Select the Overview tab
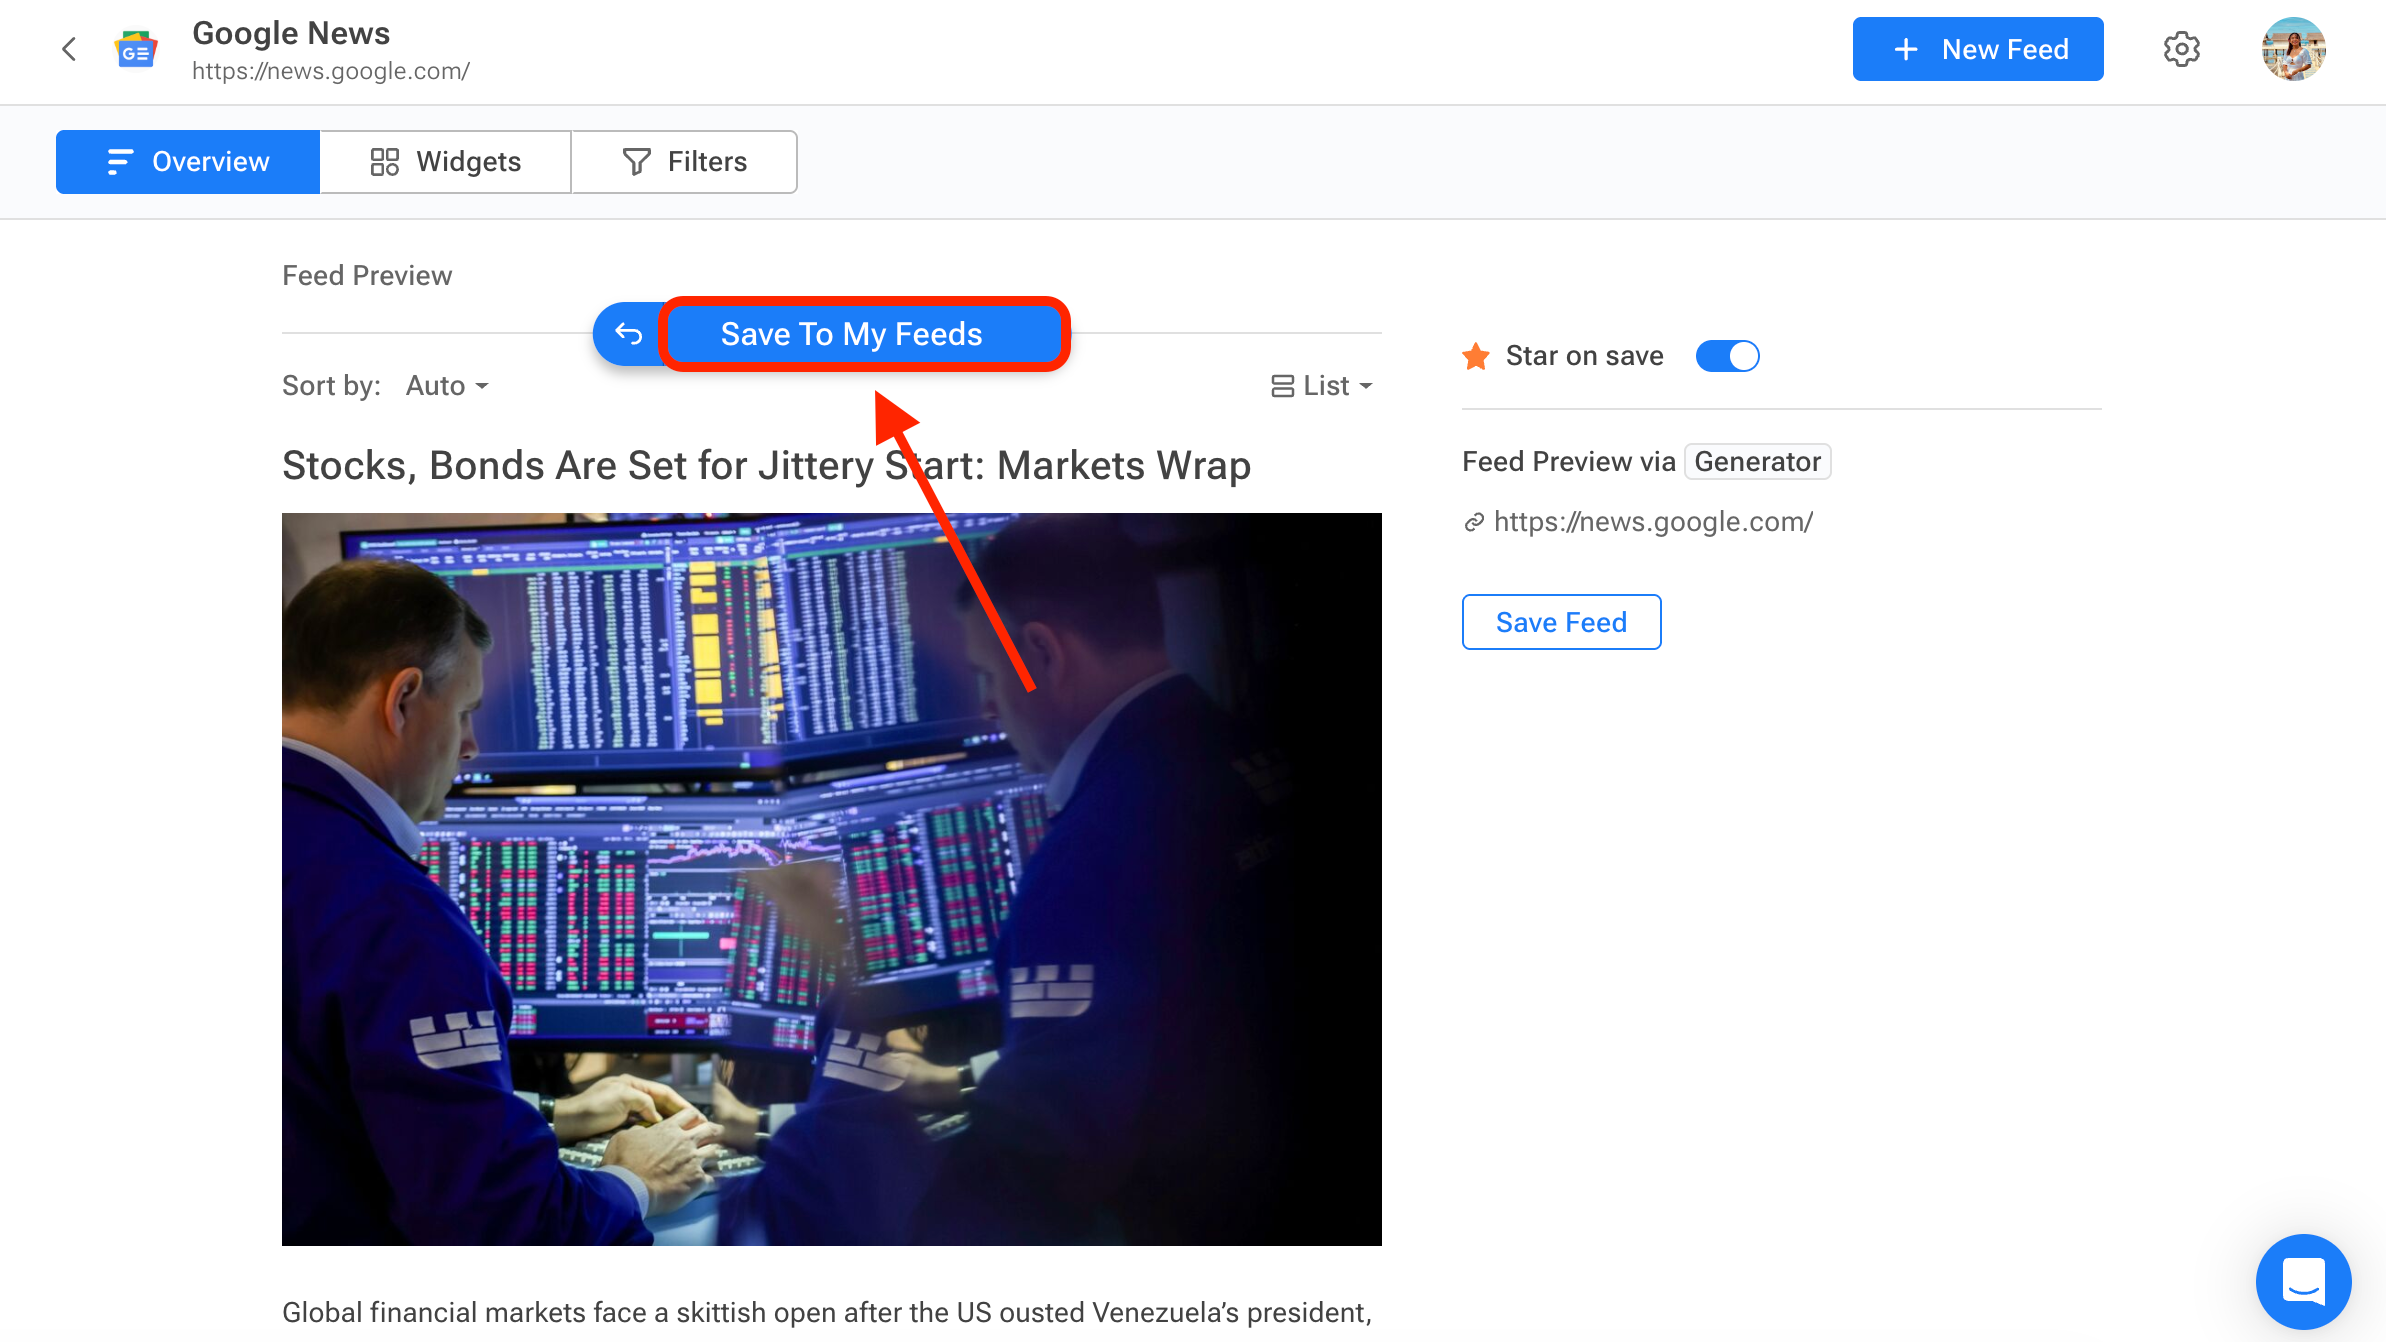The width and height of the screenshot is (2386, 1342). click(x=188, y=162)
